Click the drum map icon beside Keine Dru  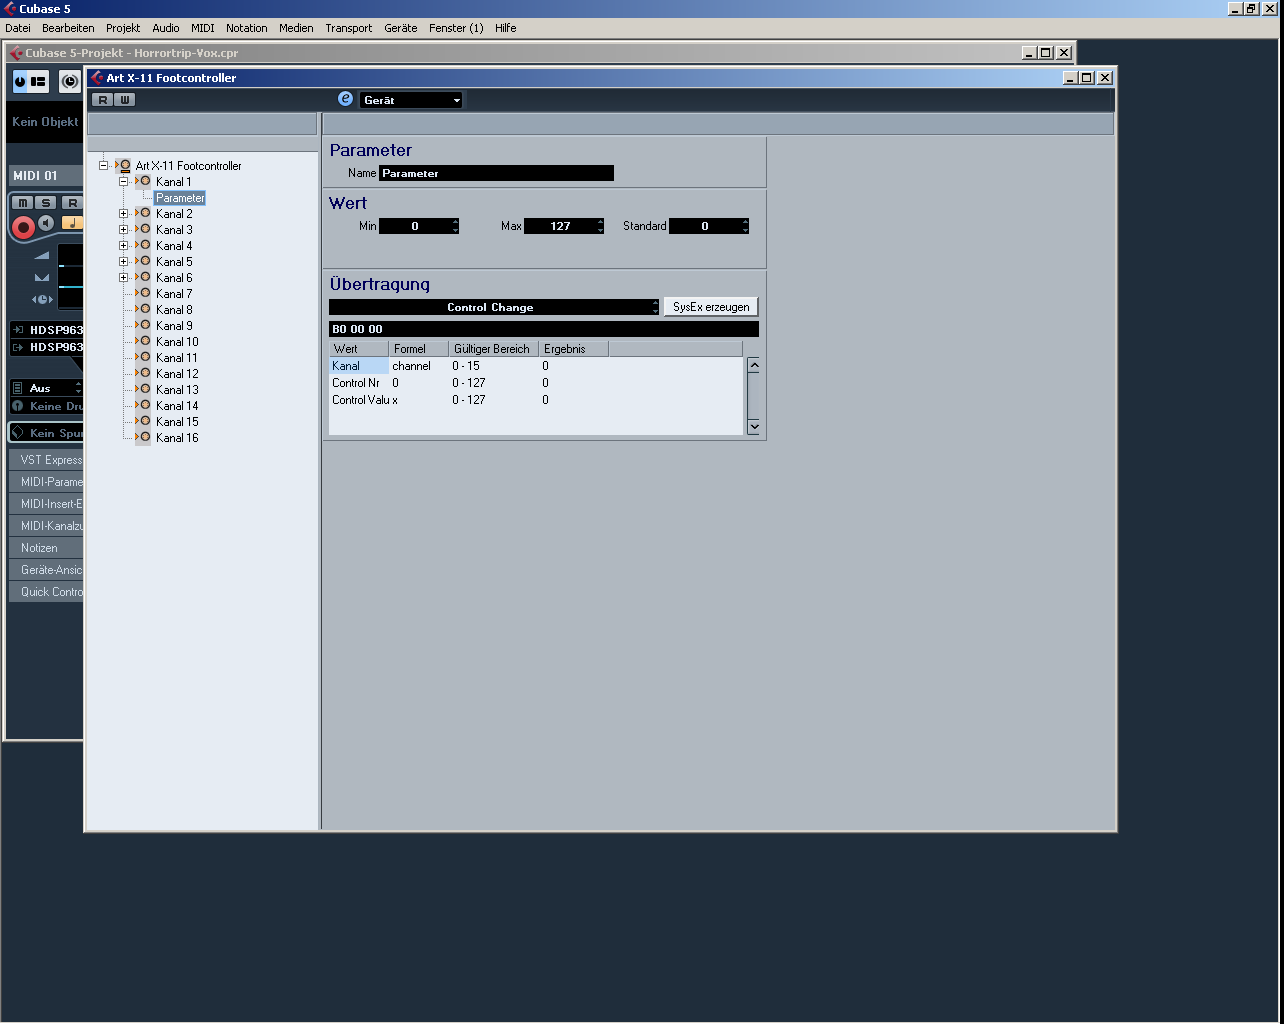click(x=17, y=406)
